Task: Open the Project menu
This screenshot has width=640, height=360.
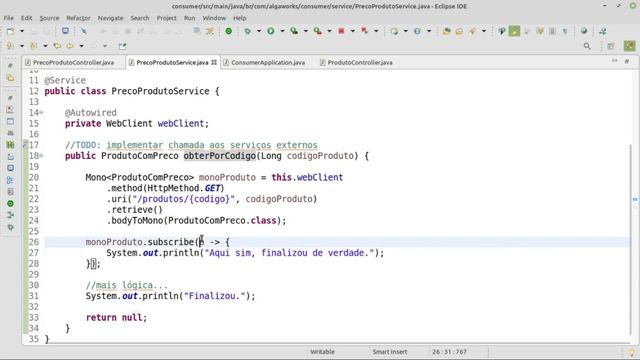Action: (167, 18)
